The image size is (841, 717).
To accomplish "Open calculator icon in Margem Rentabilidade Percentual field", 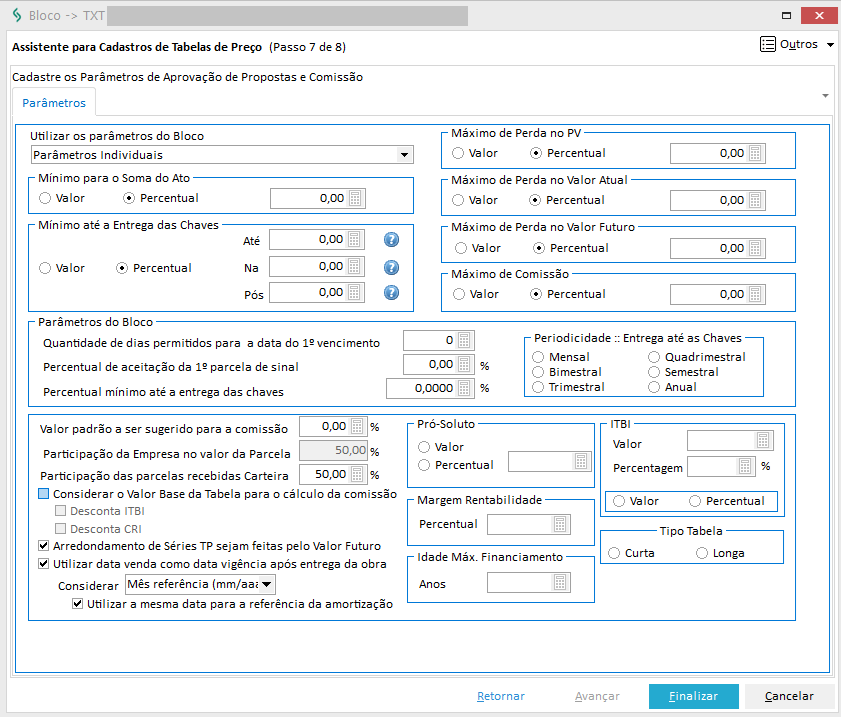I will (x=560, y=524).
